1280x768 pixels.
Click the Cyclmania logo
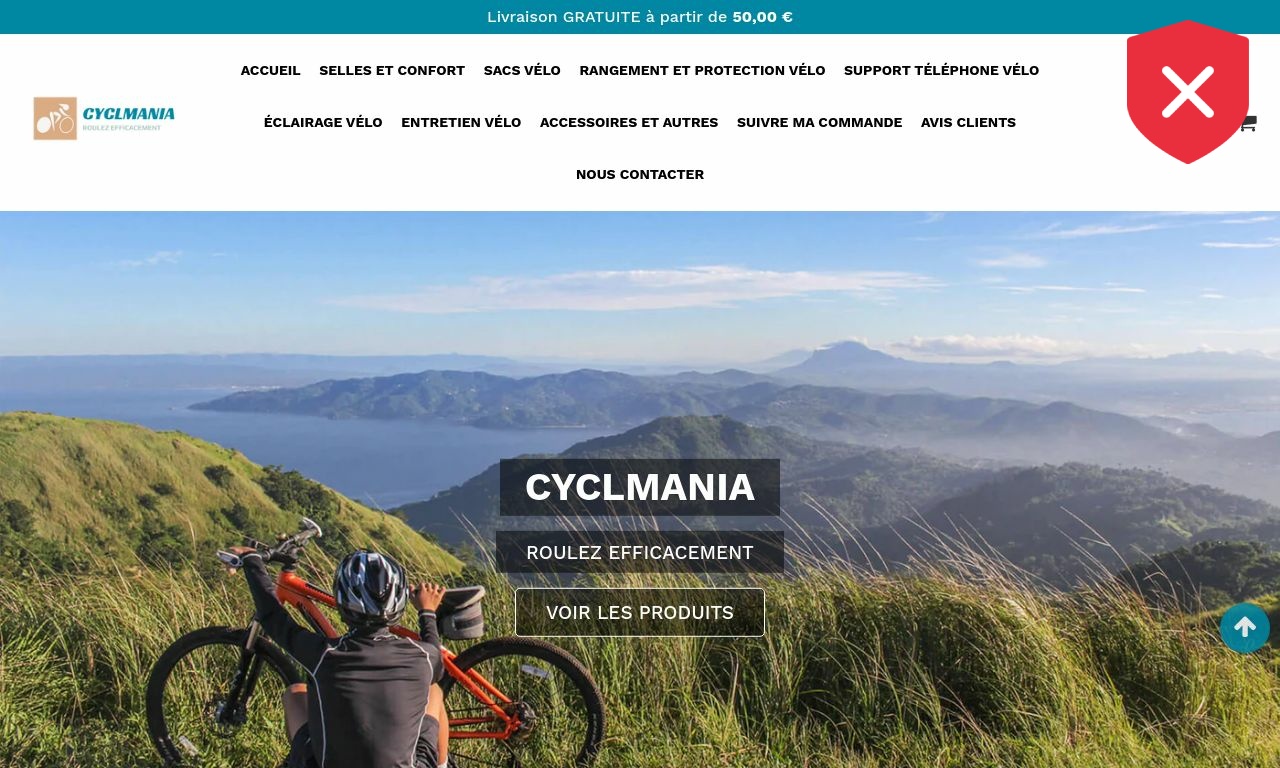click(x=104, y=118)
